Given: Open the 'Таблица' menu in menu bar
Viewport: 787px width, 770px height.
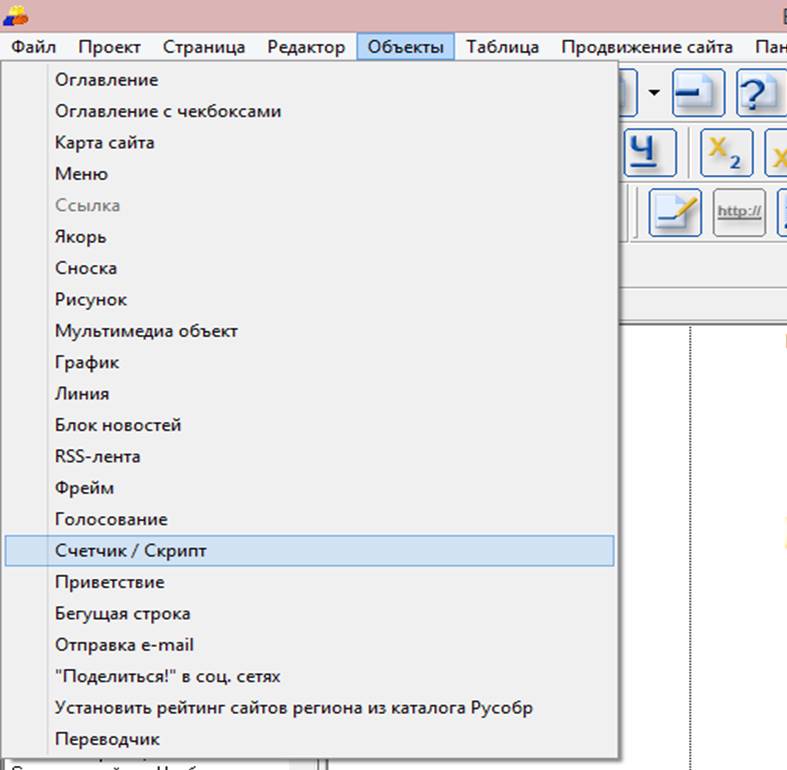Looking at the screenshot, I should point(502,47).
